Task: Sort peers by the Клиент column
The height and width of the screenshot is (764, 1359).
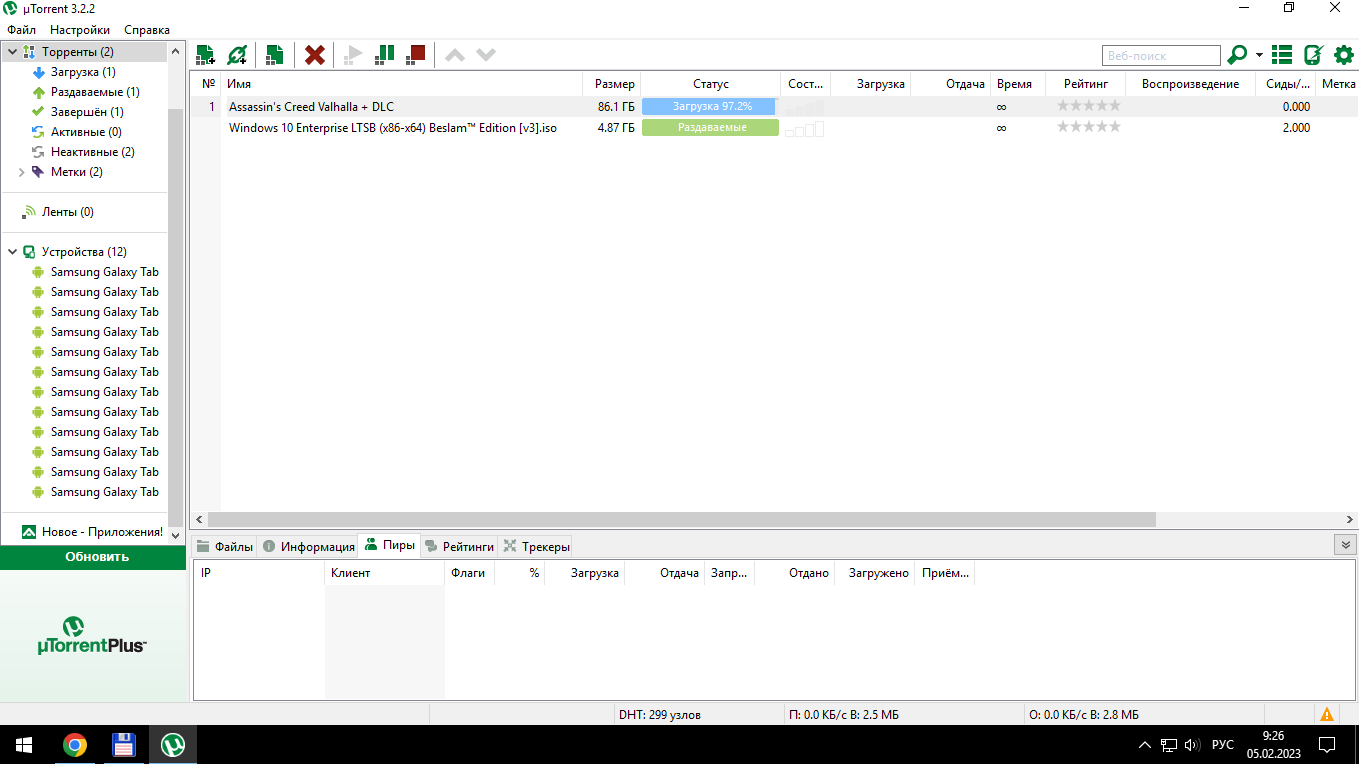Action: click(384, 573)
